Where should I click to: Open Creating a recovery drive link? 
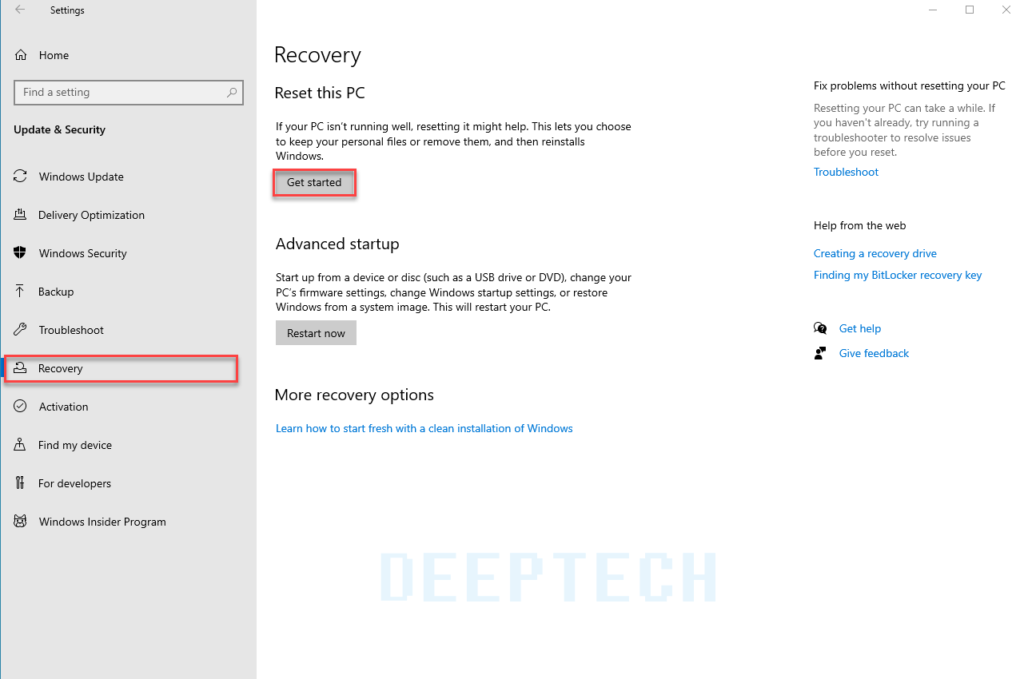874,253
